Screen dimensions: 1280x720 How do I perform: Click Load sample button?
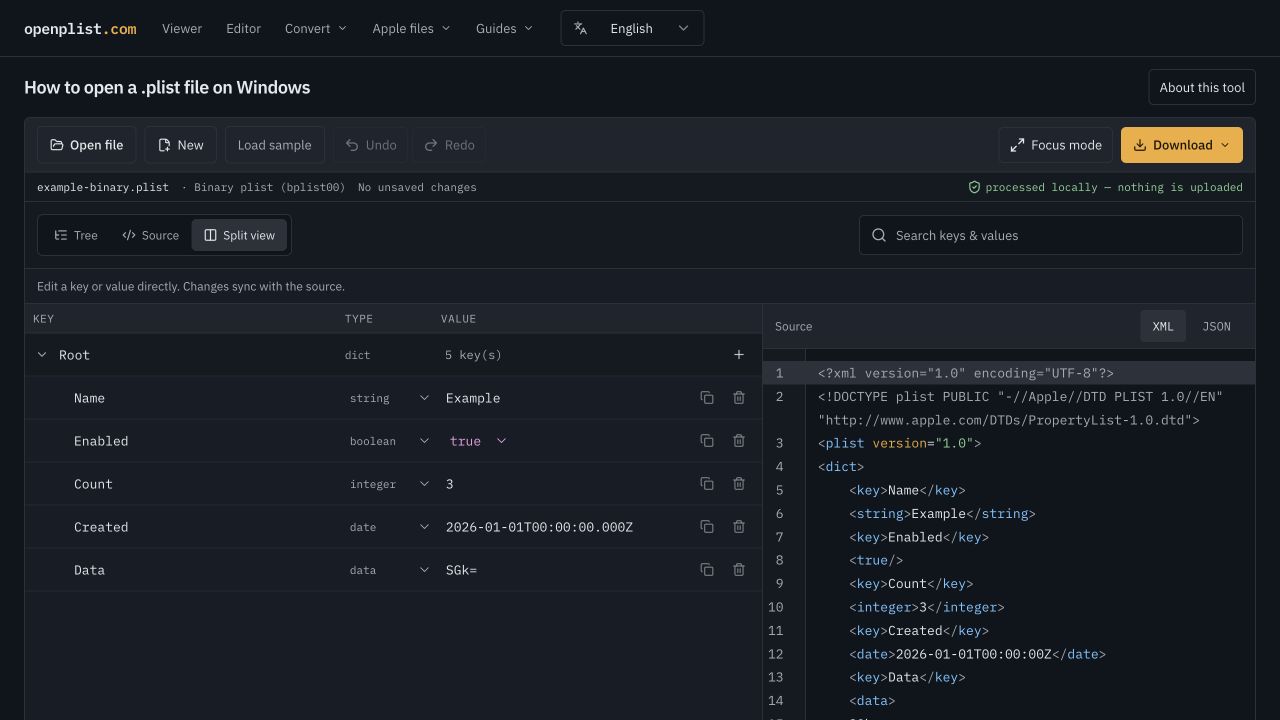274,145
